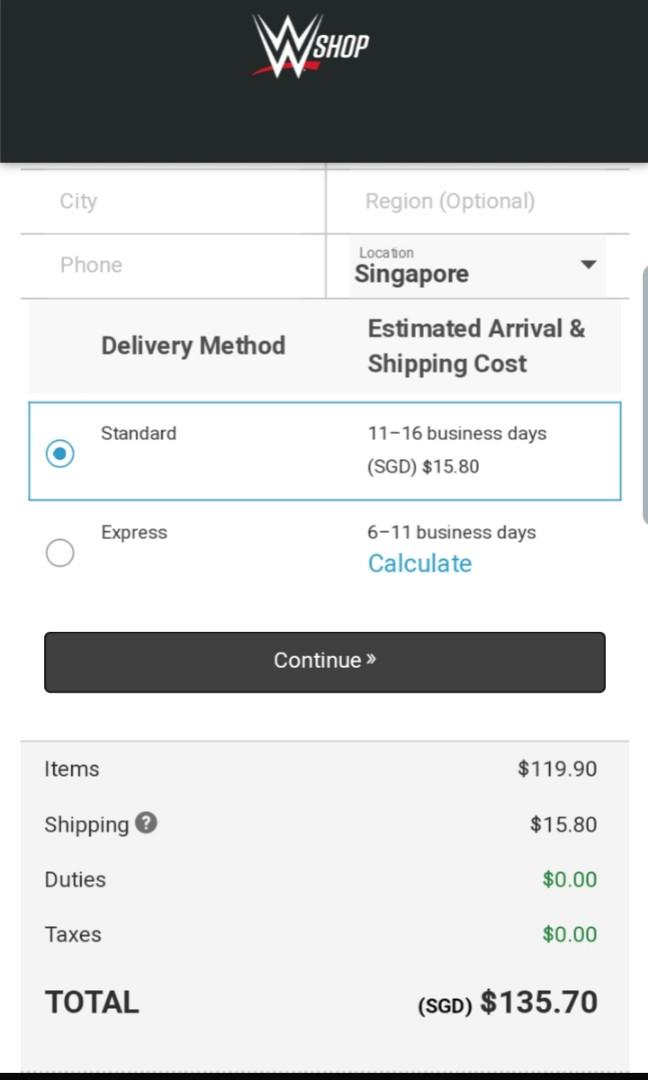This screenshot has height=1080, width=648.
Task: Click the Shipping help question mark icon
Action: point(146,822)
